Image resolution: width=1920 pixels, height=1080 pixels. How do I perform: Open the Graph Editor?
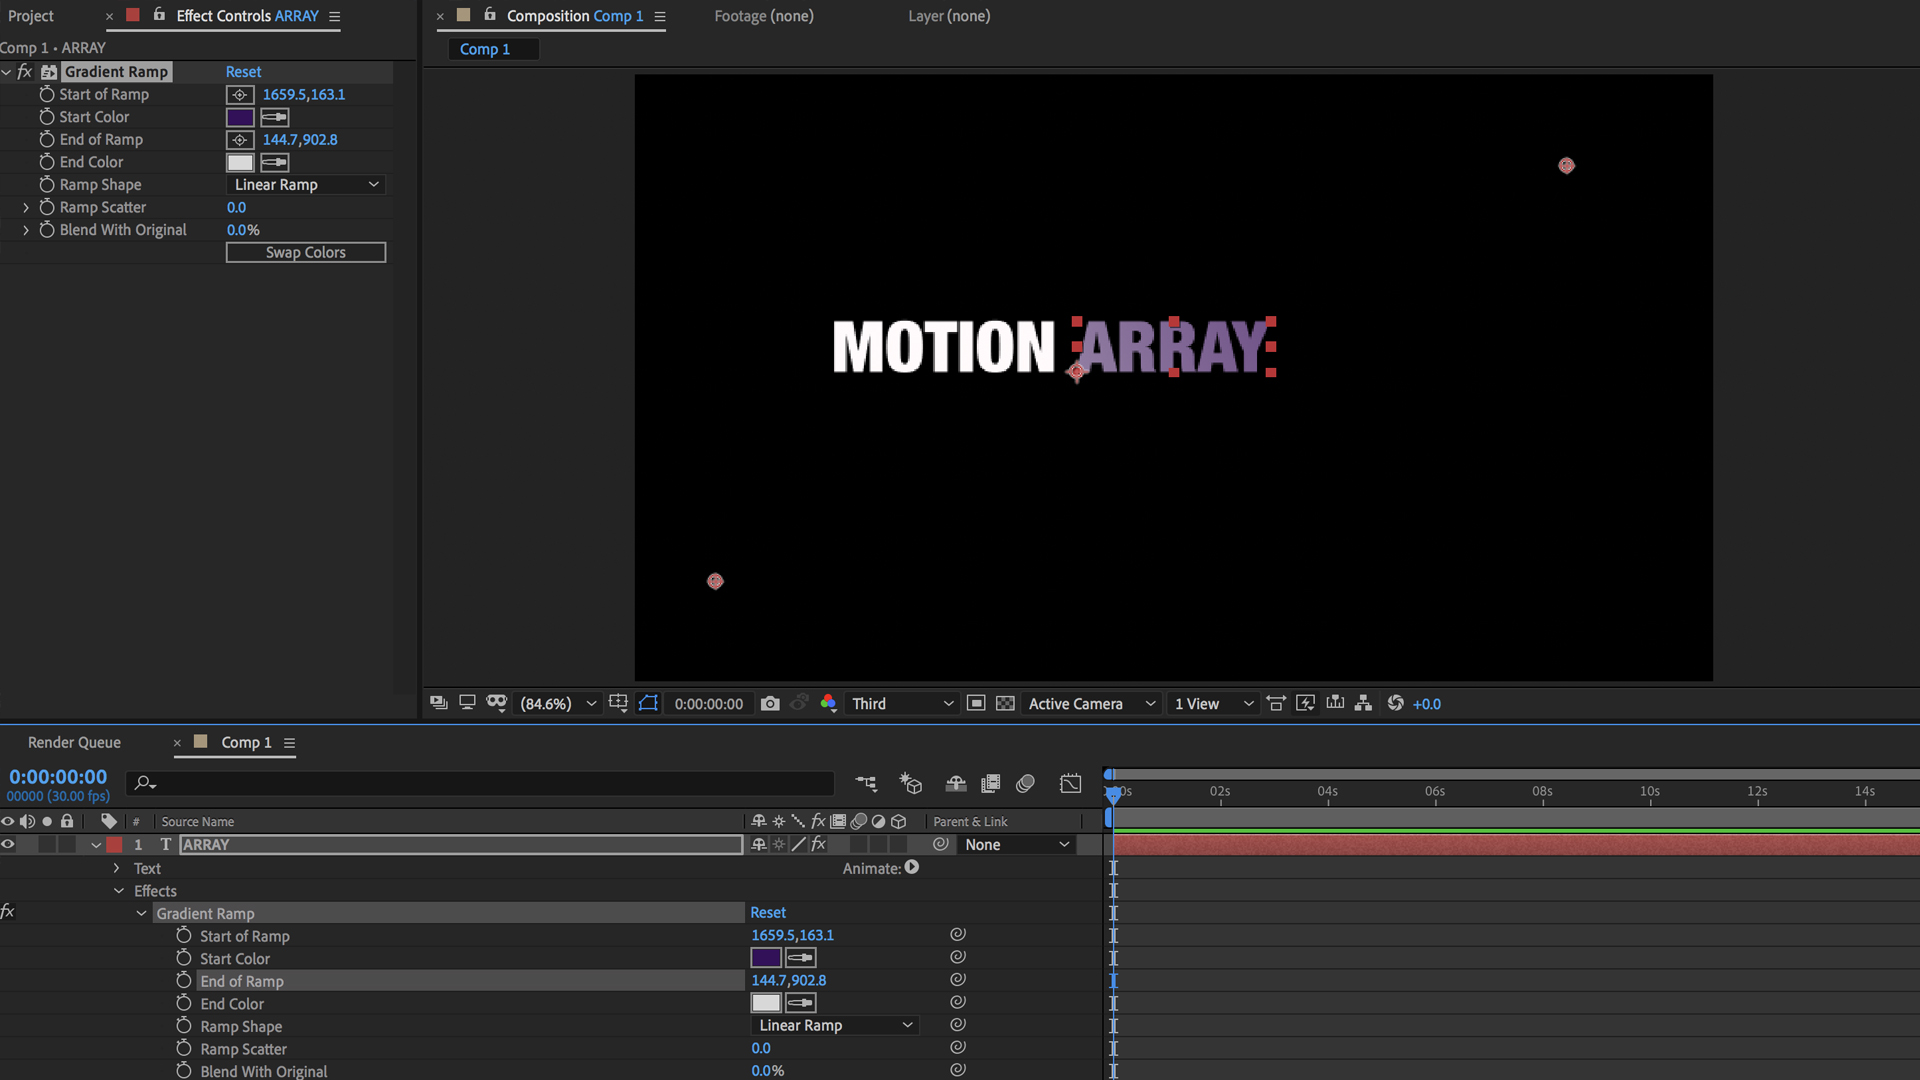(x=1070, y=783)
